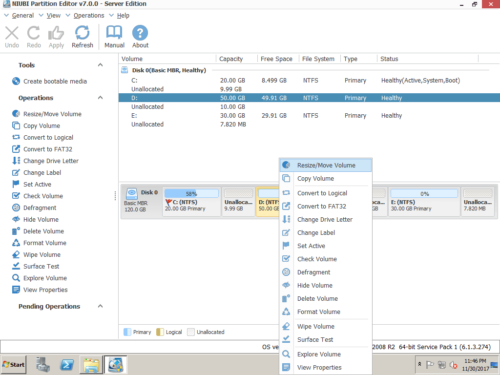Select Convert to Logical in left panel
The image size is (500, 375).
(x=43, y=137)
